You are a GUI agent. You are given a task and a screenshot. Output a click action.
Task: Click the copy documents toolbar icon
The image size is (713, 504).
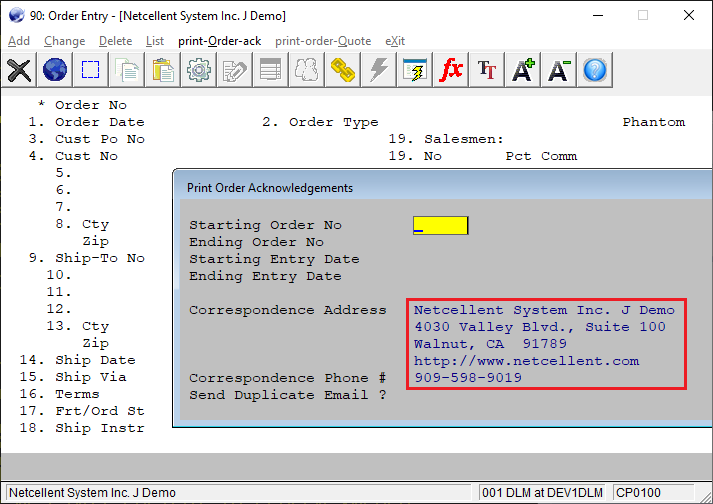(126, 70)
